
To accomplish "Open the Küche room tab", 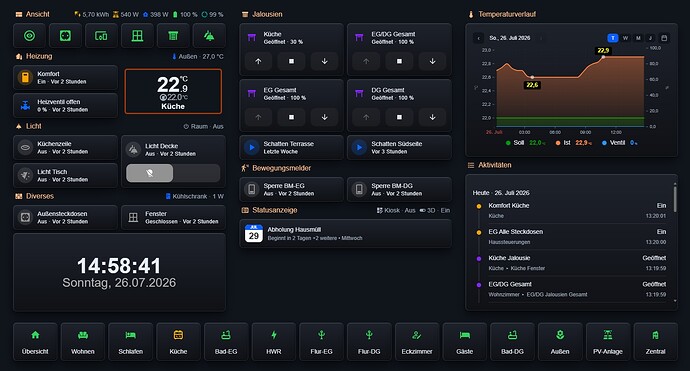I will (178, 342).
